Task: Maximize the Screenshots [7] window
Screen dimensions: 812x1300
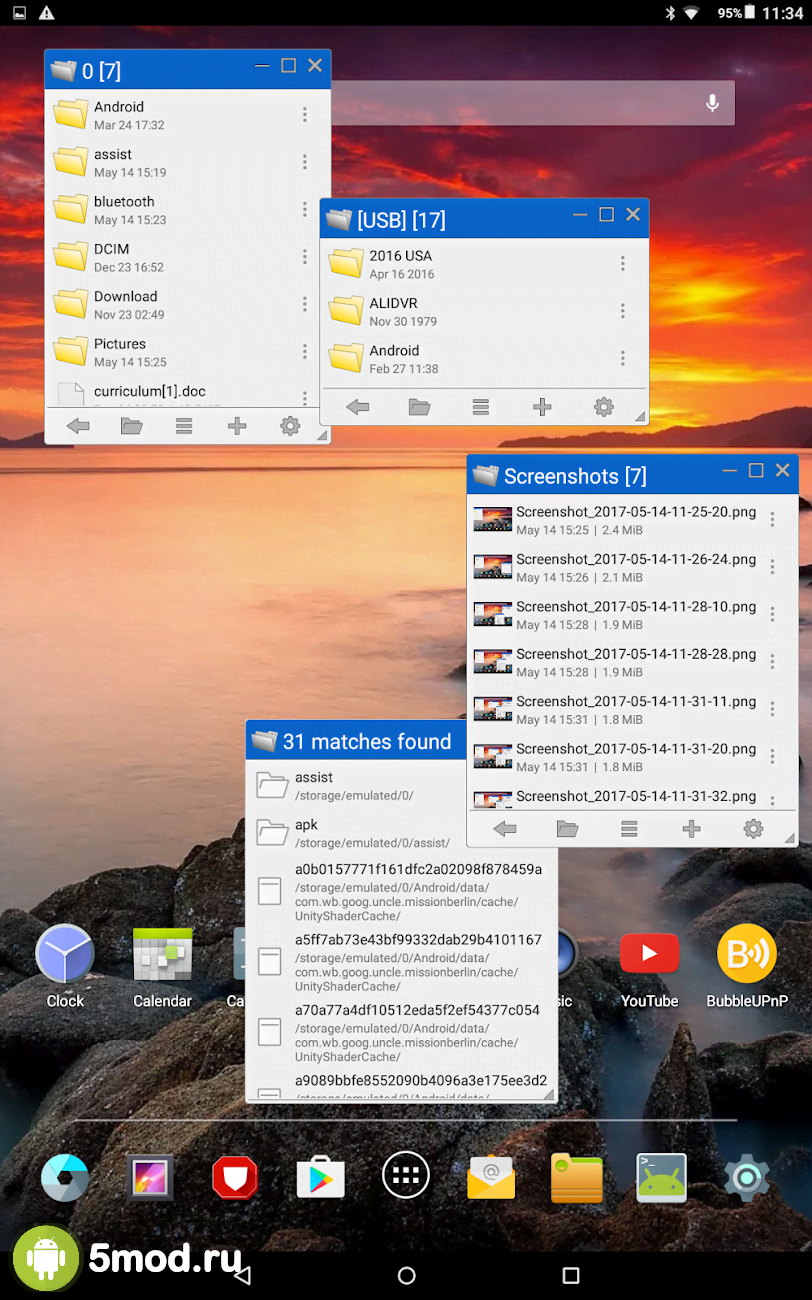Action: [756, 470]
